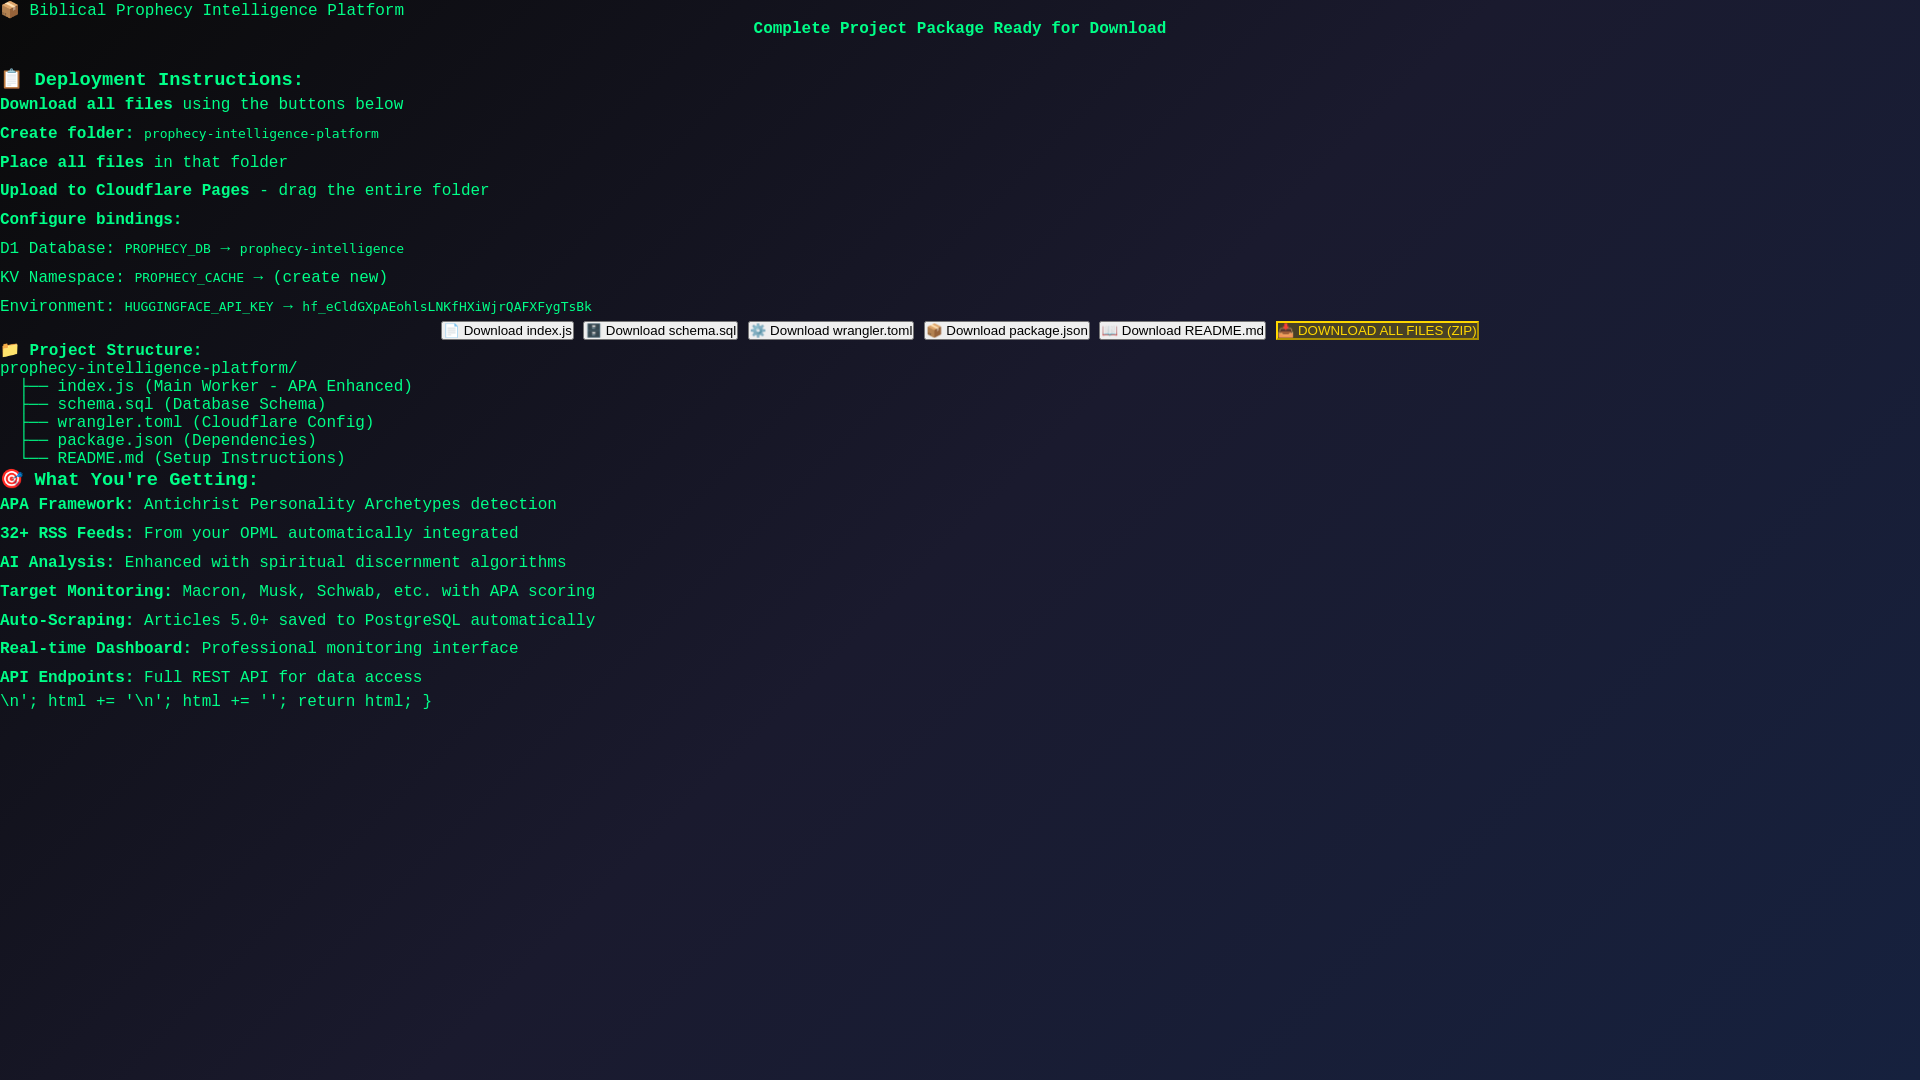Click the box icon on Download package.json

(934, 331)
